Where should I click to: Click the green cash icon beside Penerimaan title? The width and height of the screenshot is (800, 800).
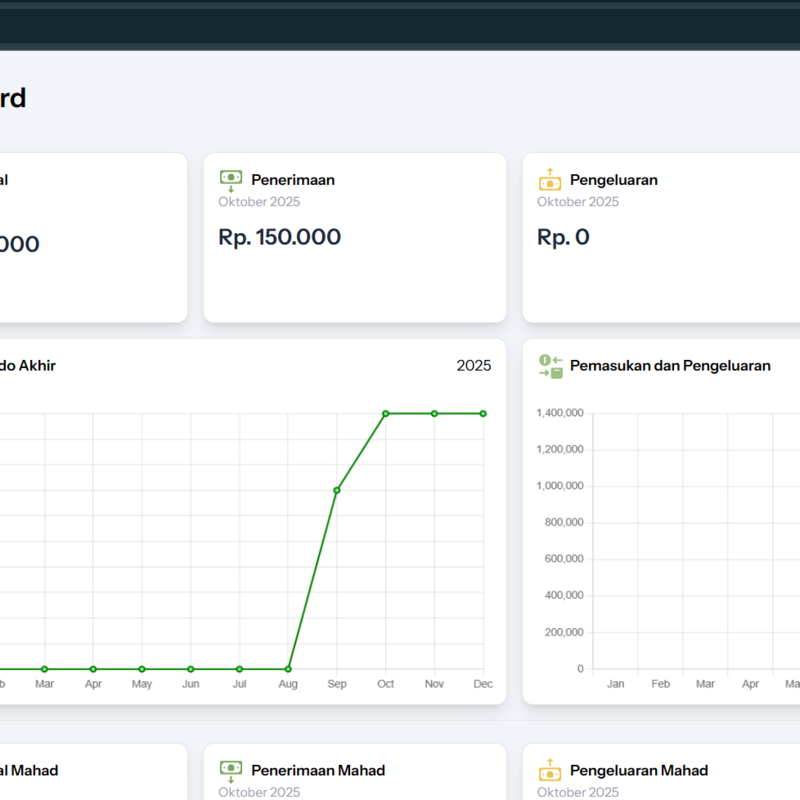[230, 180]
